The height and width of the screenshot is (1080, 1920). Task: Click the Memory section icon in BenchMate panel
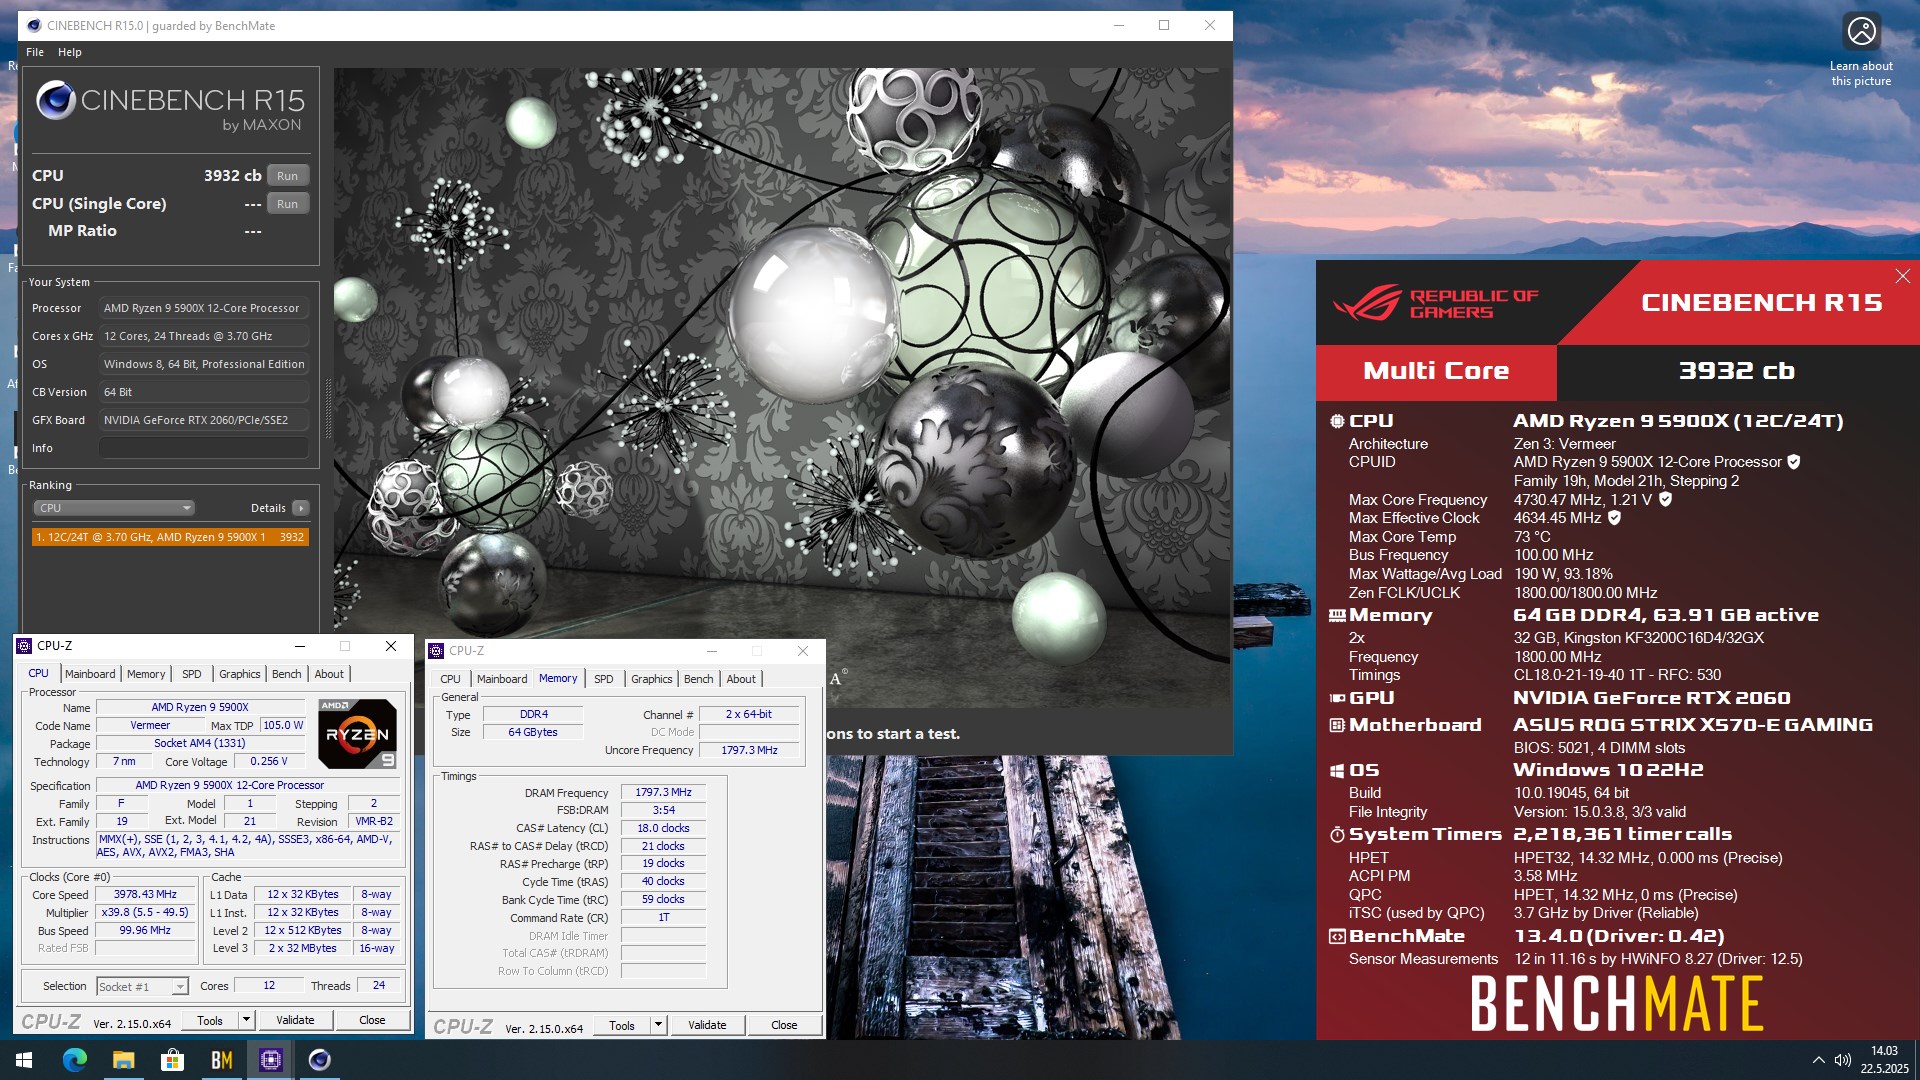pyautogui.click(x=1337, y=615)
